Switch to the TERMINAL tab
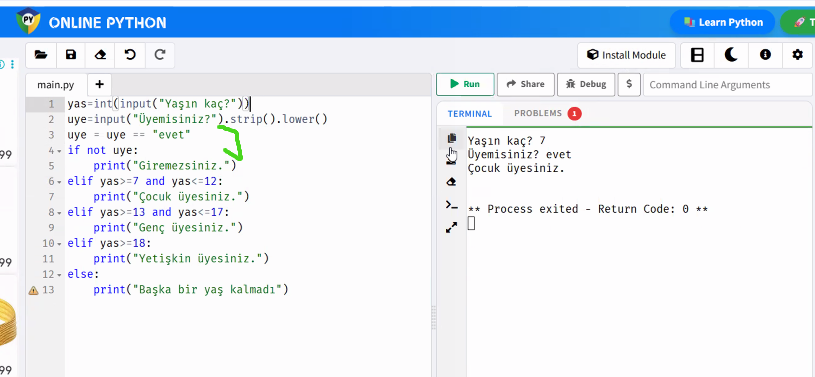Screen dimensions: 815x377 point(470,114)
